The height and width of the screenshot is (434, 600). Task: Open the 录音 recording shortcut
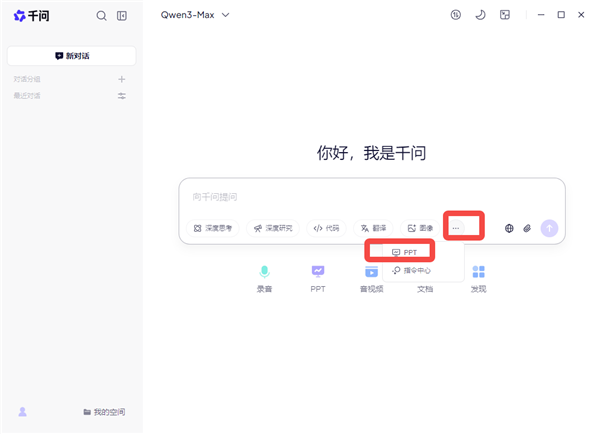[264, 279]
